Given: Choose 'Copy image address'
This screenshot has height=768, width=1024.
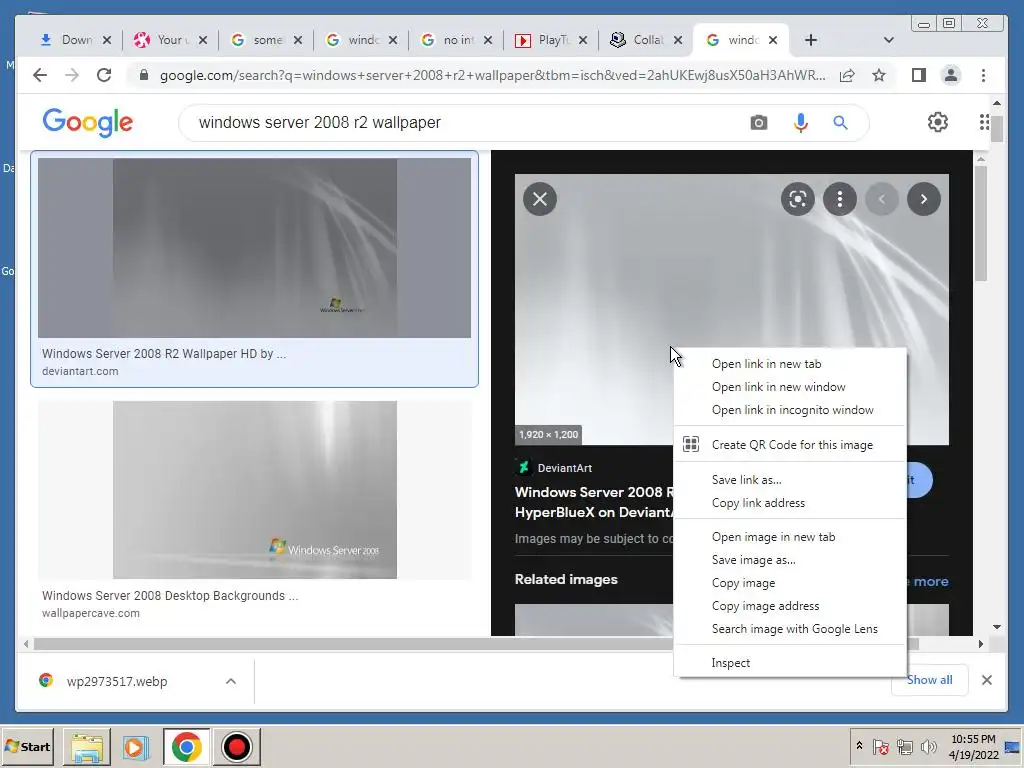Looking at the screenshot, I should 790,606.
